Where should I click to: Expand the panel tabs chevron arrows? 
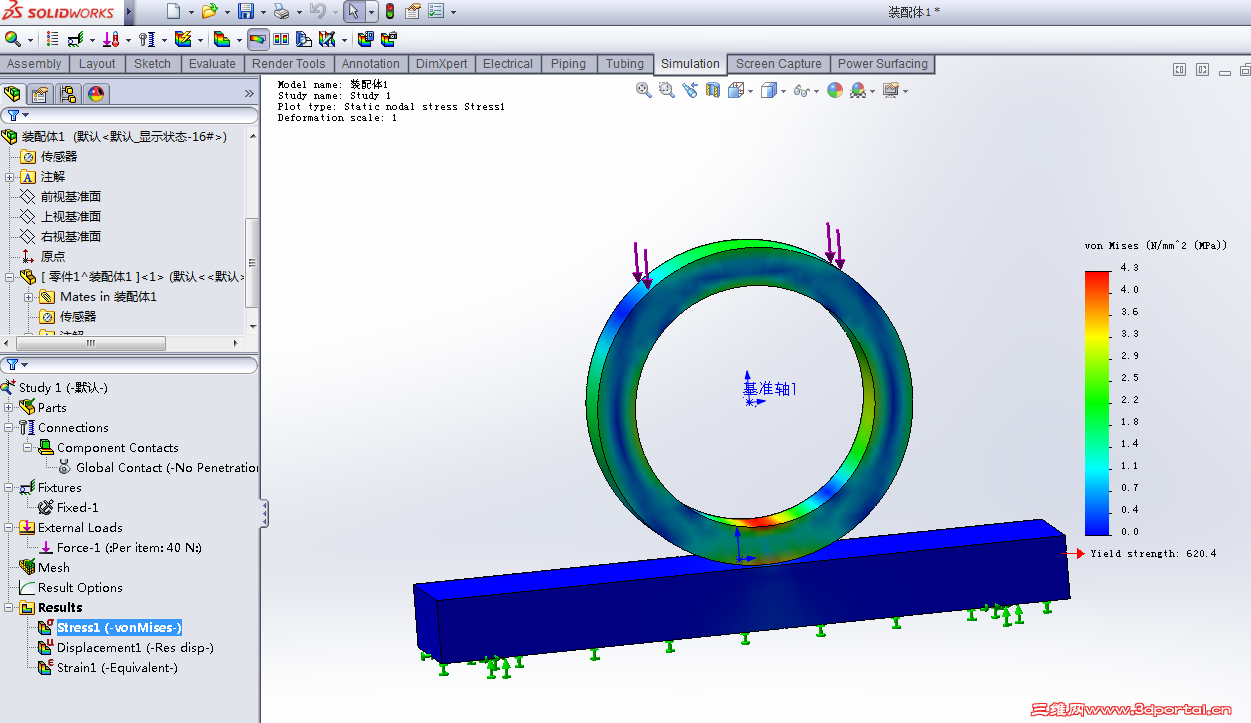[249, 94]
